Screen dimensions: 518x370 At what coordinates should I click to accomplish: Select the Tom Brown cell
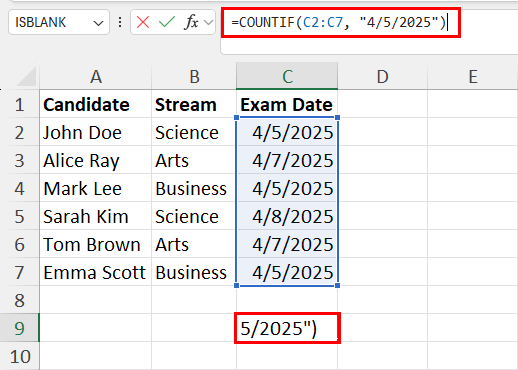pyautogui.click(x=96, y=244)
